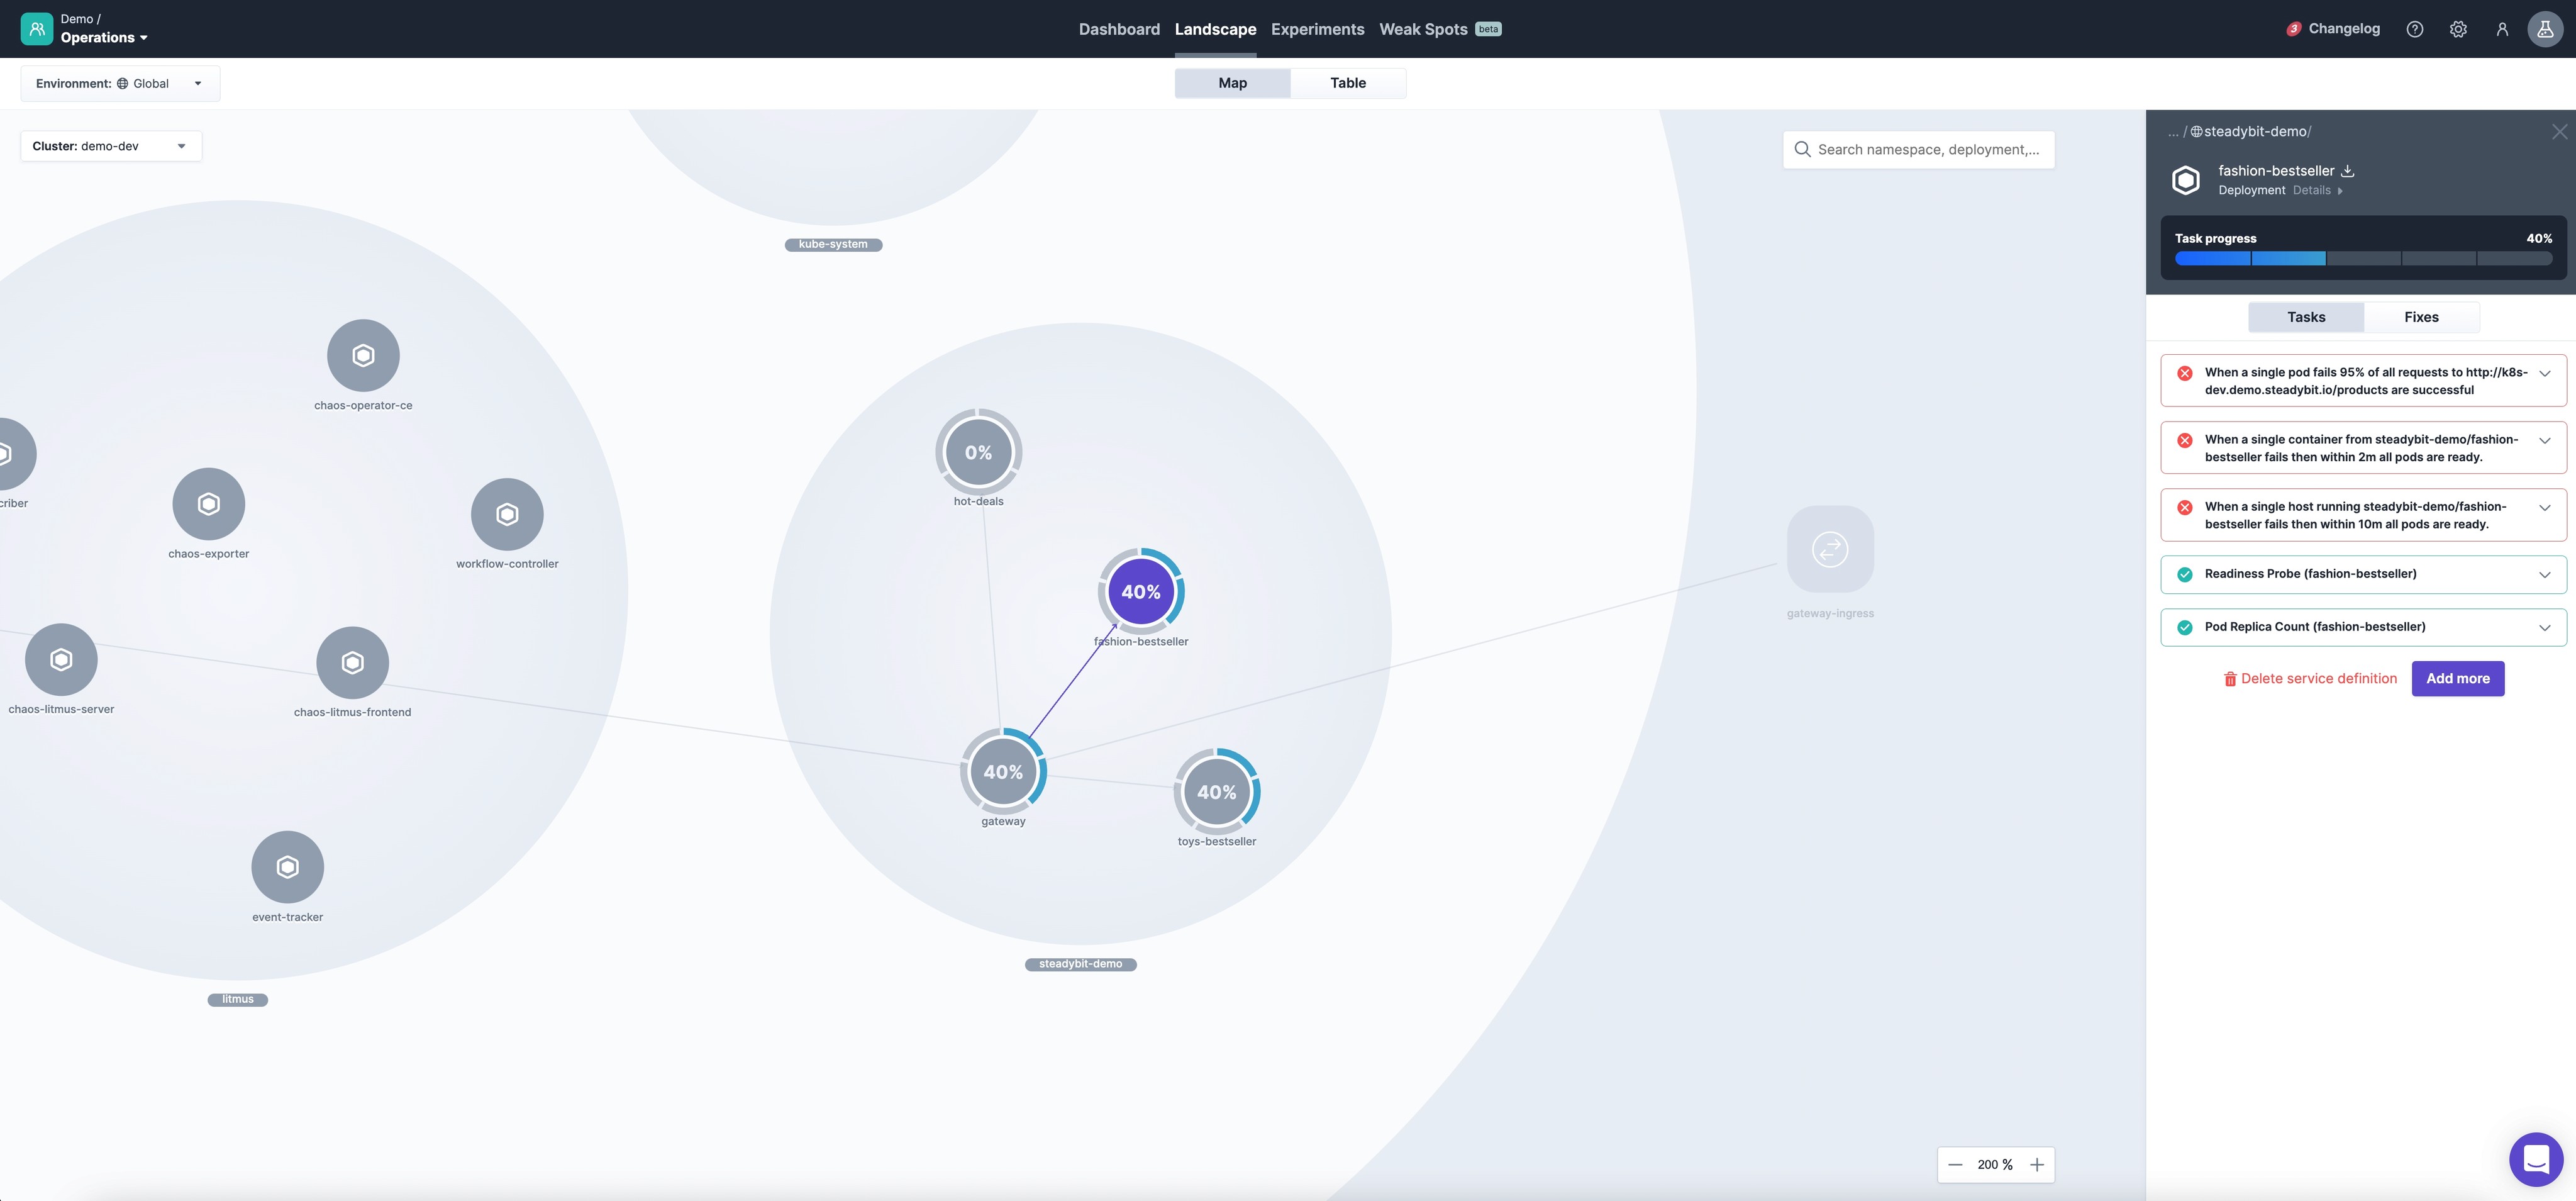This screenshot has width=2576, height=1201.
Task: Go to the Dashboard tab
Action: tap(1119, 29)
